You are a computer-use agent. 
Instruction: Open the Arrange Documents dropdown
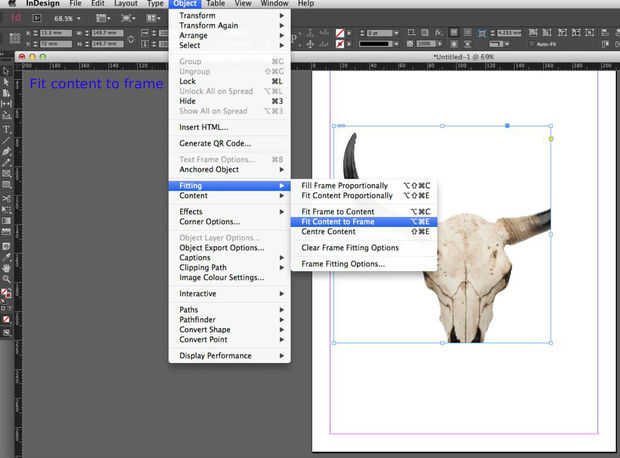pyautogui.click(x=154, y=18)
